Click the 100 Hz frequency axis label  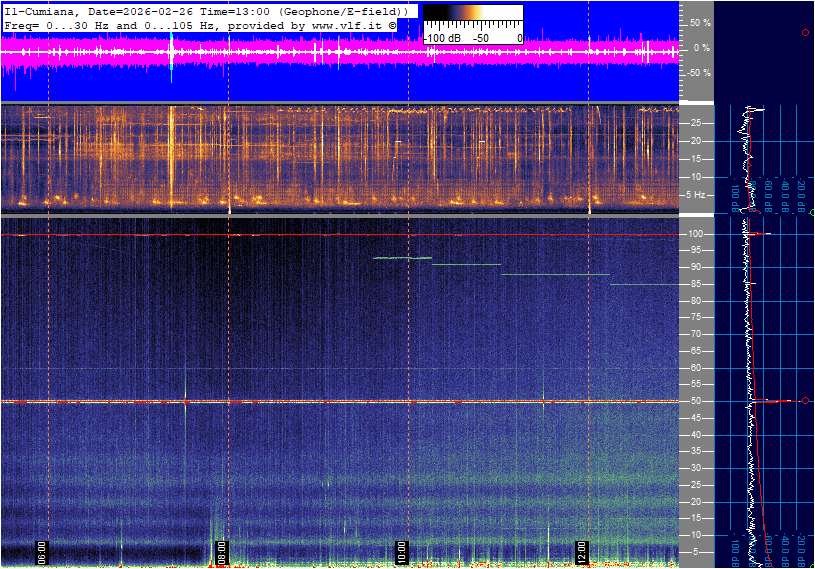click(x=697, y=234)
